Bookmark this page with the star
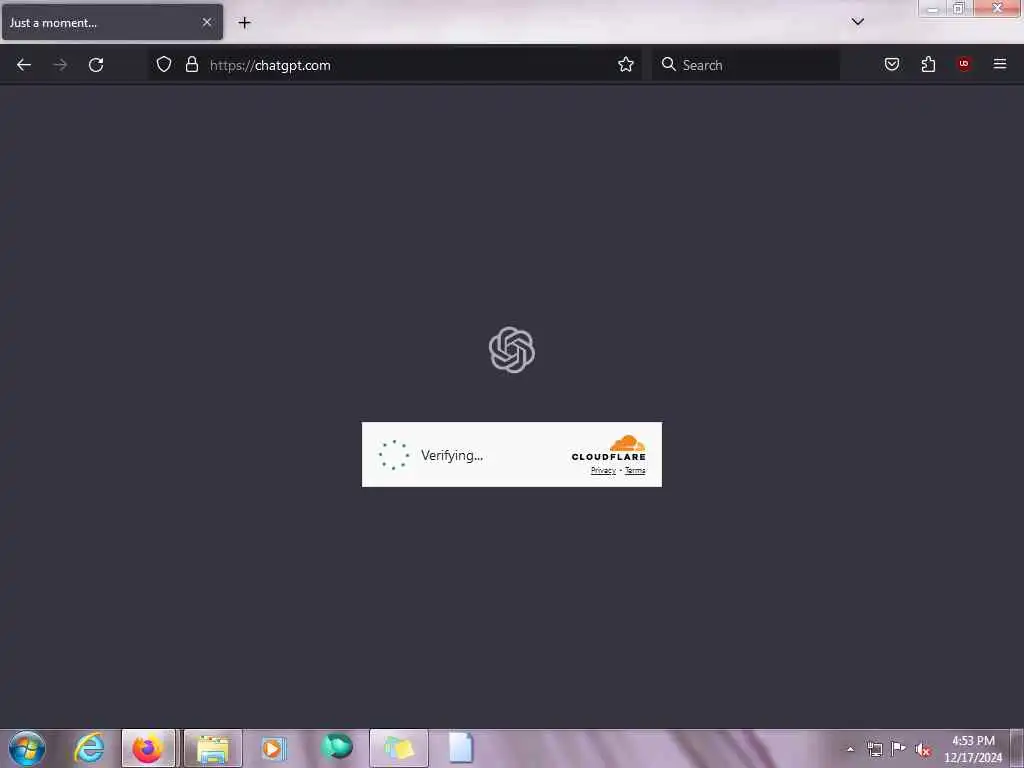Image resolution: width=1024 pixels, height=768 pixels. (x=626, y=64)
